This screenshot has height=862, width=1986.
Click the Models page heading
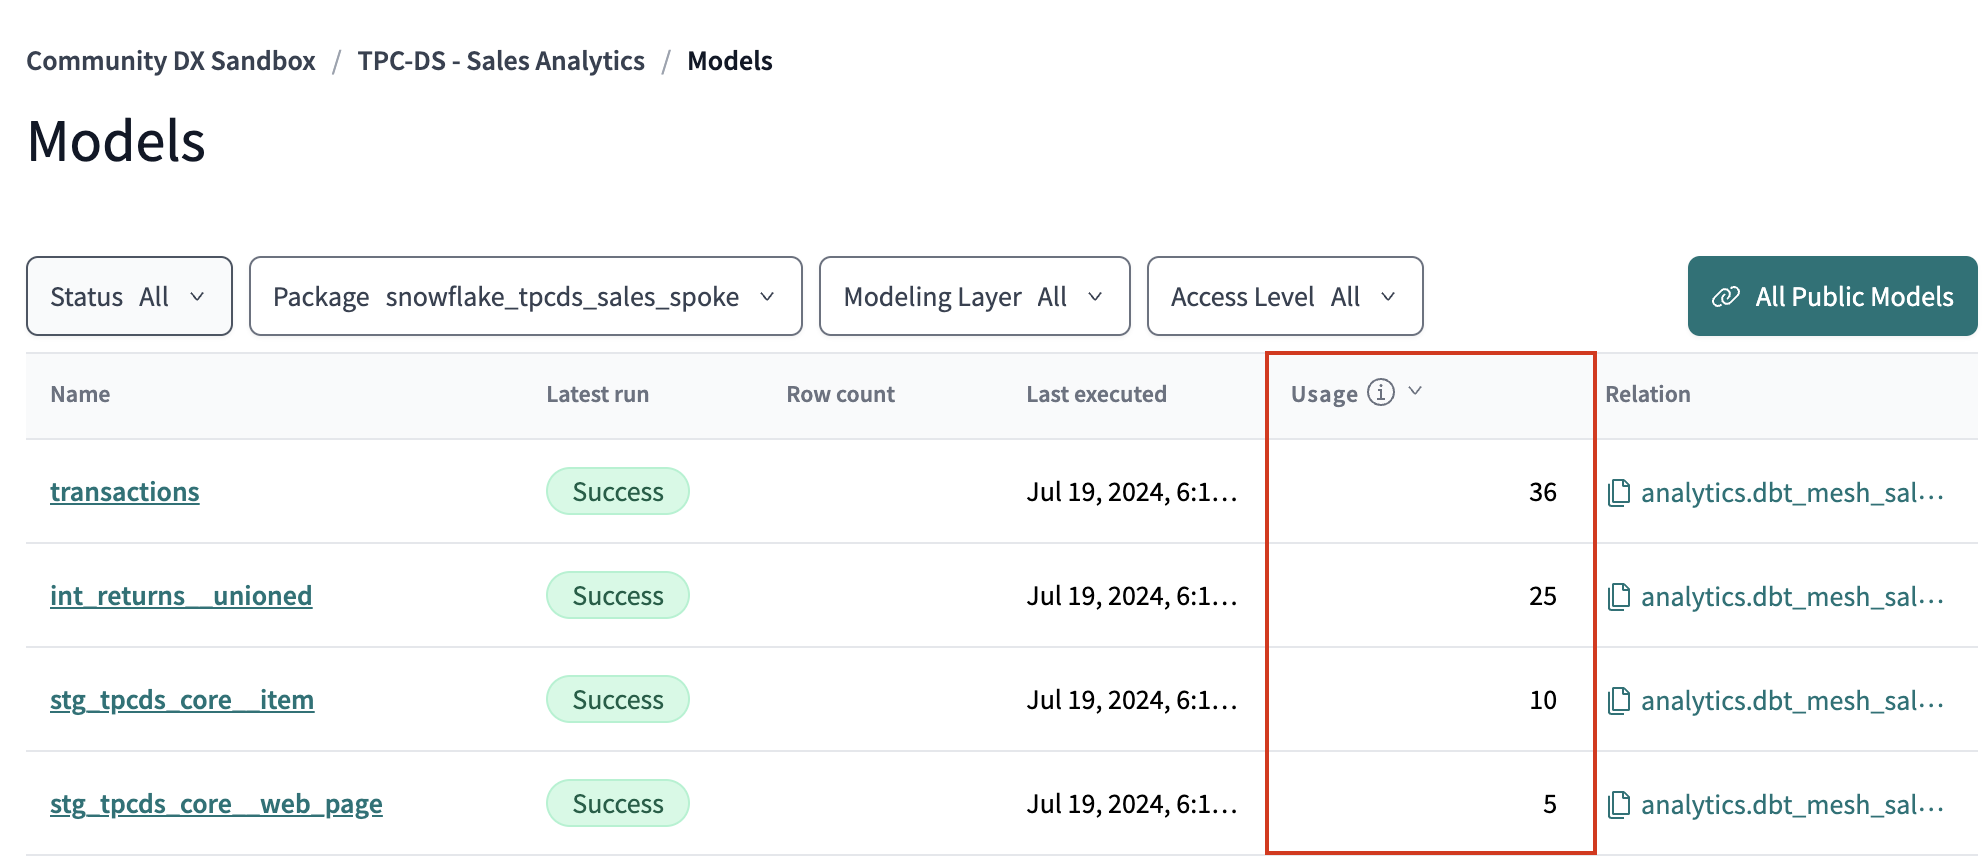(116, 141)
